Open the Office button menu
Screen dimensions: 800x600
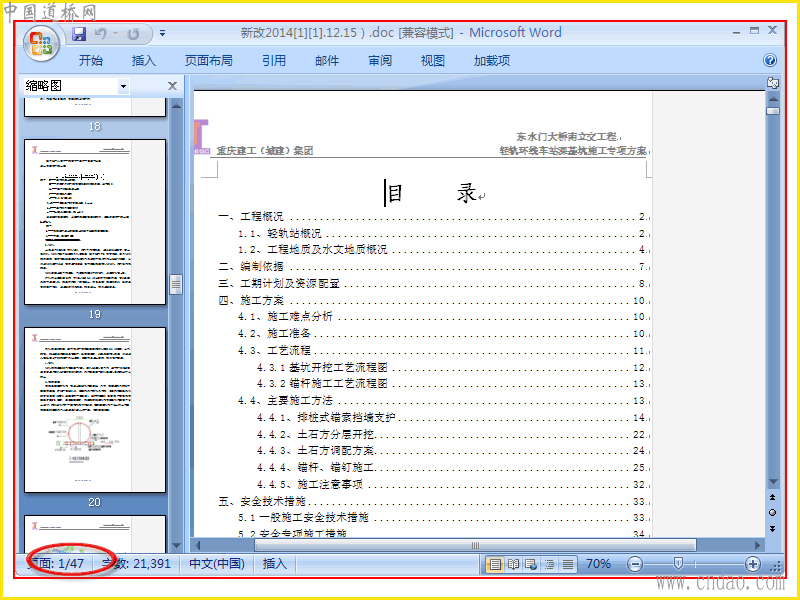41,42
